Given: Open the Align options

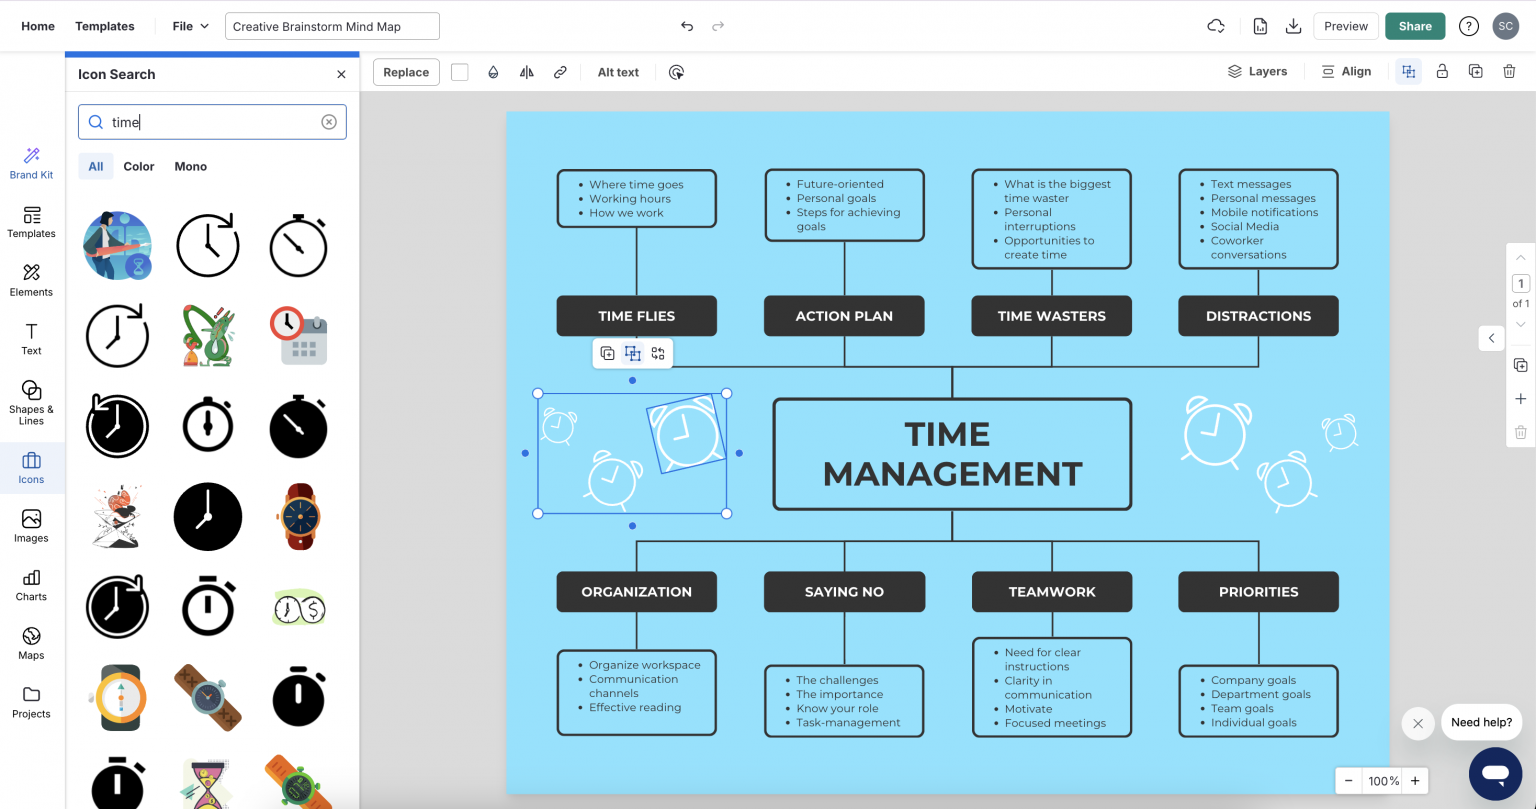Looking at the screenshot, I should pyautogui.click(x=1346, y=71).
